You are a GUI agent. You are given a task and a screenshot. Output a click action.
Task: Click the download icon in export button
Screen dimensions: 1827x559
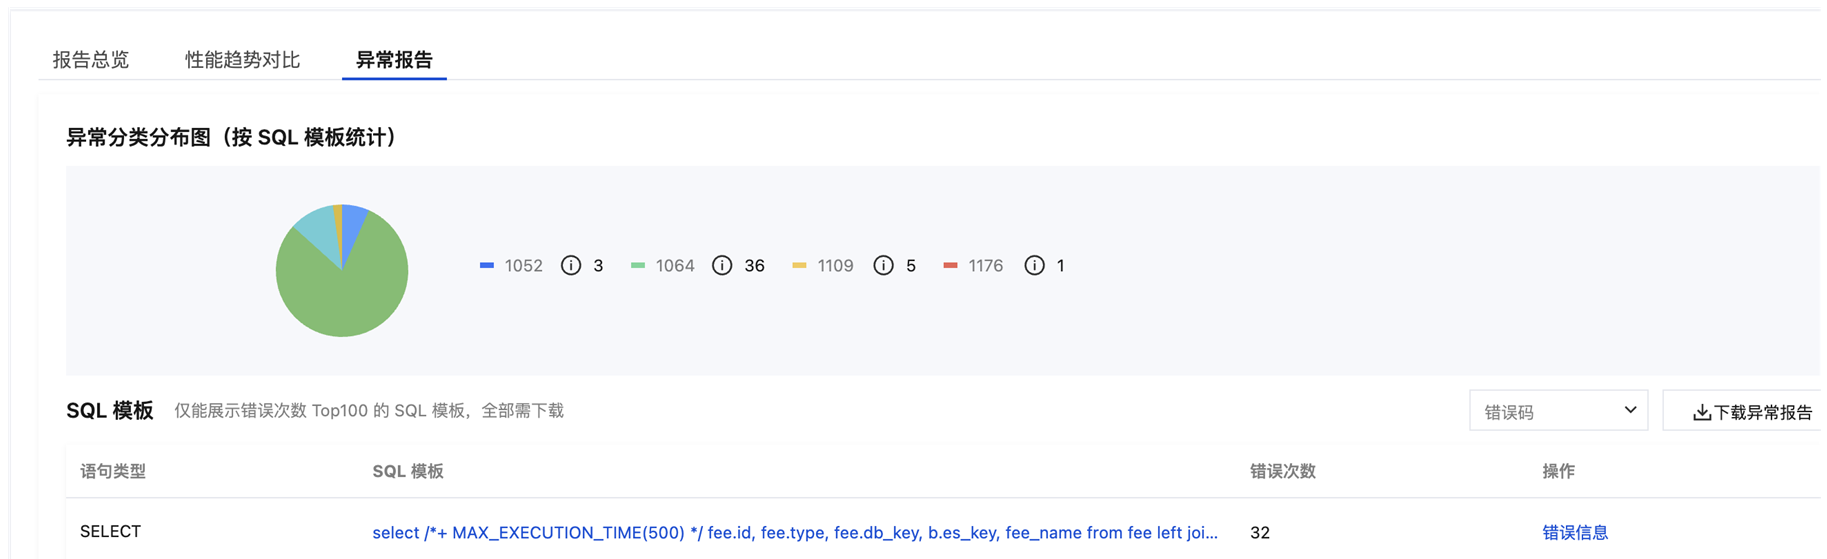1701,413
